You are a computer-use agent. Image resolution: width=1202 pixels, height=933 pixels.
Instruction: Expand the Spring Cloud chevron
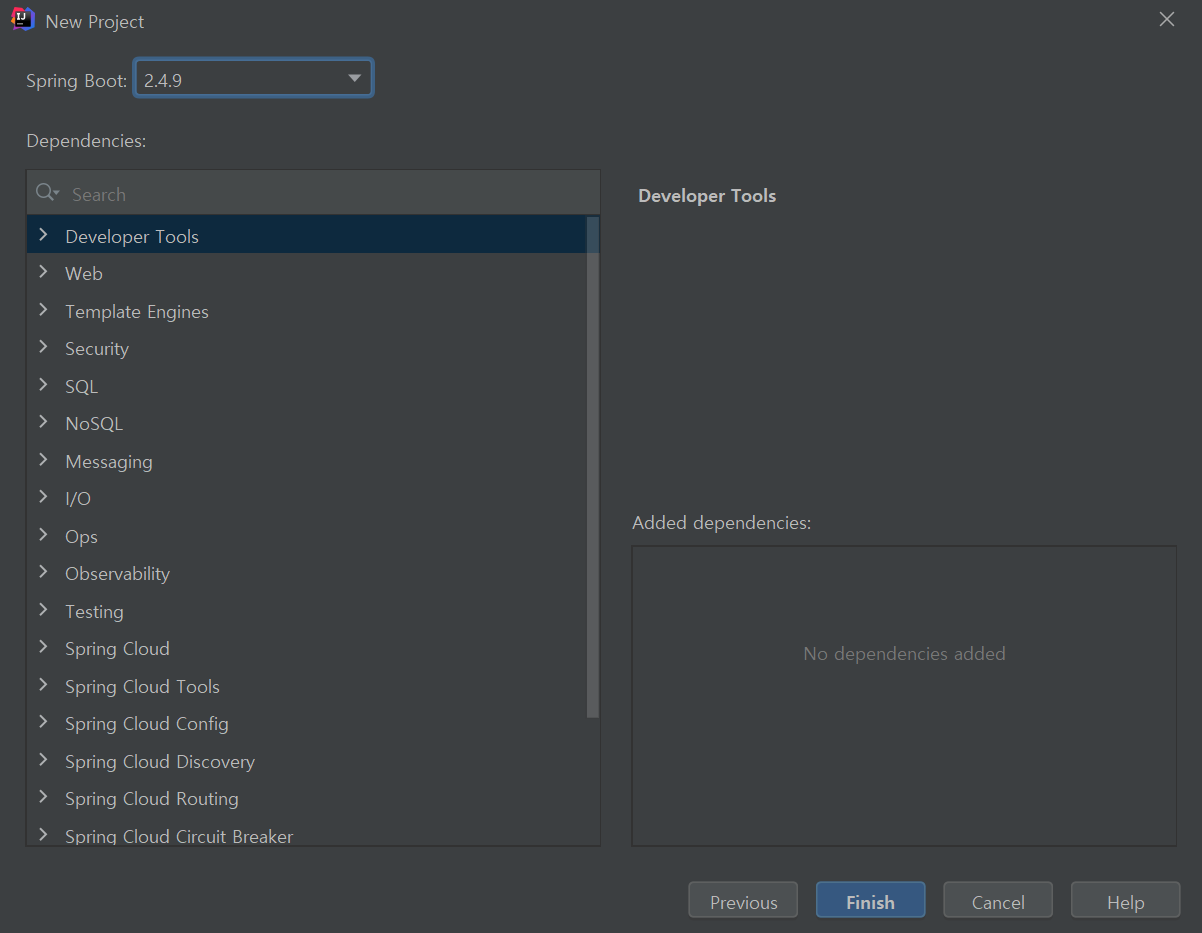(43, 647)
